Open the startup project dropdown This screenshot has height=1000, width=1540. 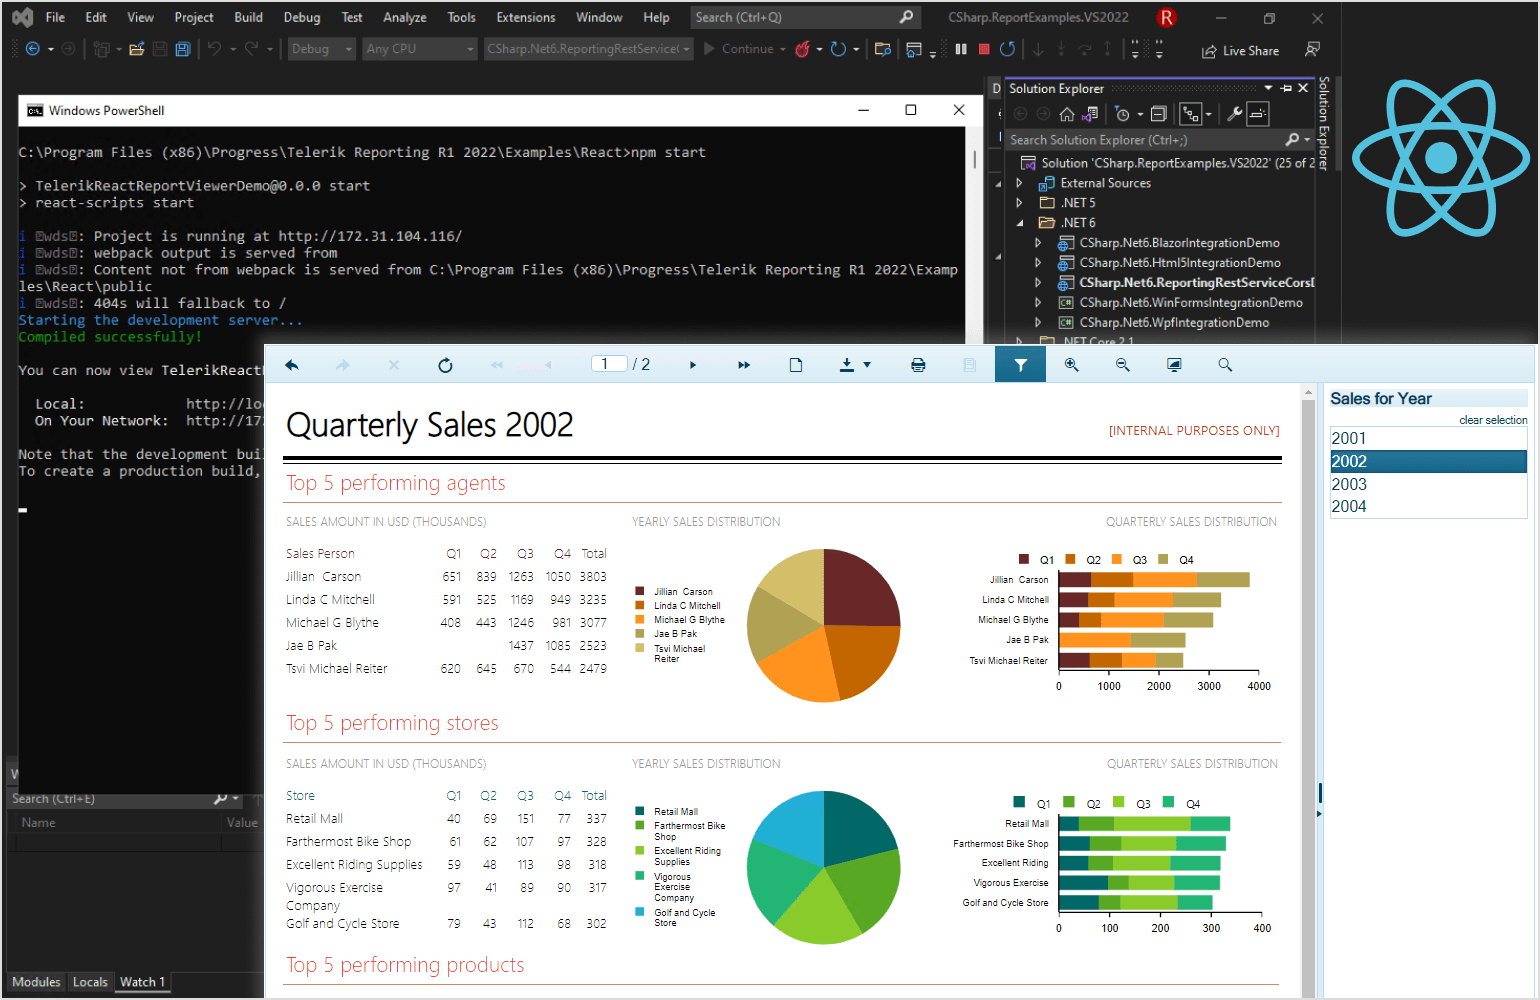[588, 49]
